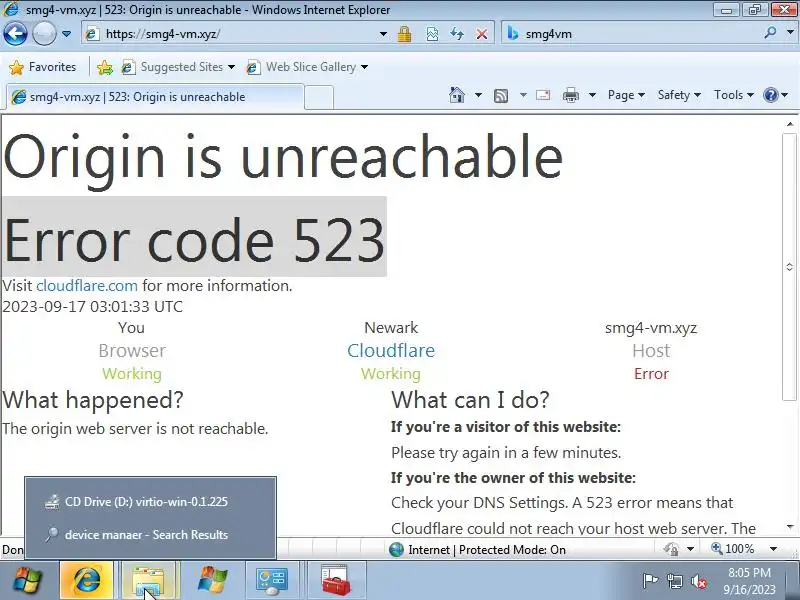800x600 pixels.
Task: Expand the Print dropdown arrow
Action: click(592, 95)
